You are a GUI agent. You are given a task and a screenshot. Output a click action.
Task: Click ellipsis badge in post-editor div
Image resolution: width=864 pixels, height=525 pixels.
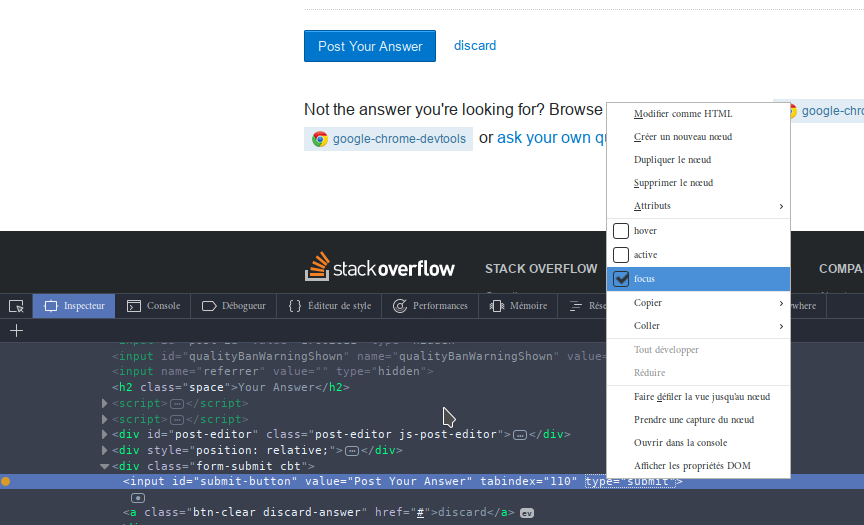(x=520, y=435)
